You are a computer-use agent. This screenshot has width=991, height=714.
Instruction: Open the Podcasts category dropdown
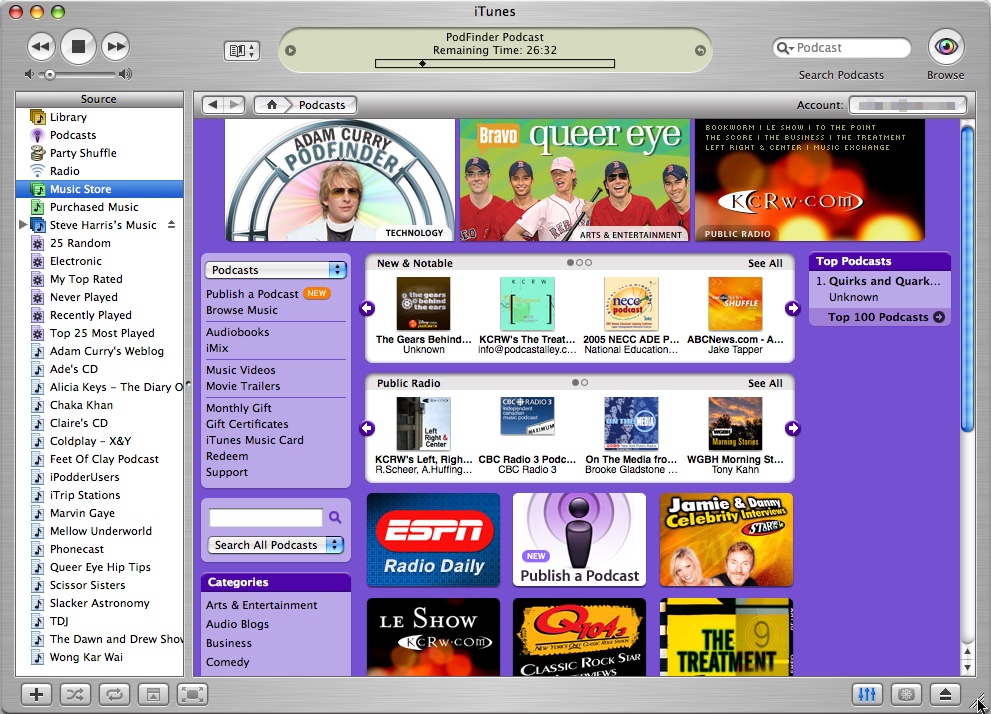click(x=275, y=269)
